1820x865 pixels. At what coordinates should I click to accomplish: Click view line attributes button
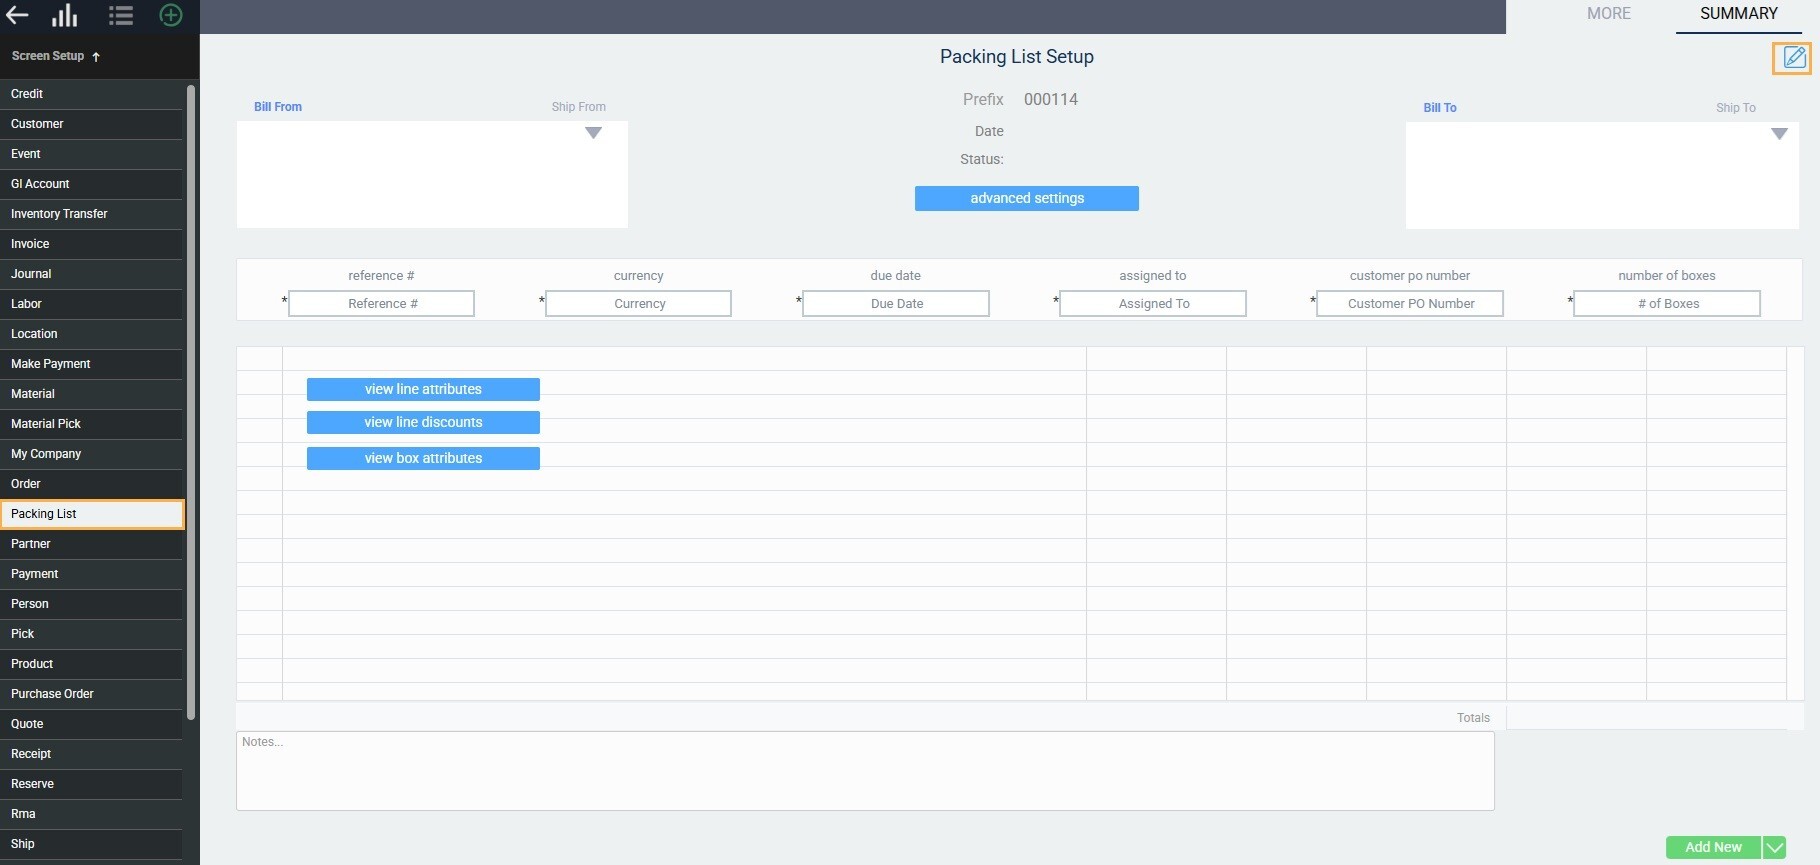[x=423, y=389]
